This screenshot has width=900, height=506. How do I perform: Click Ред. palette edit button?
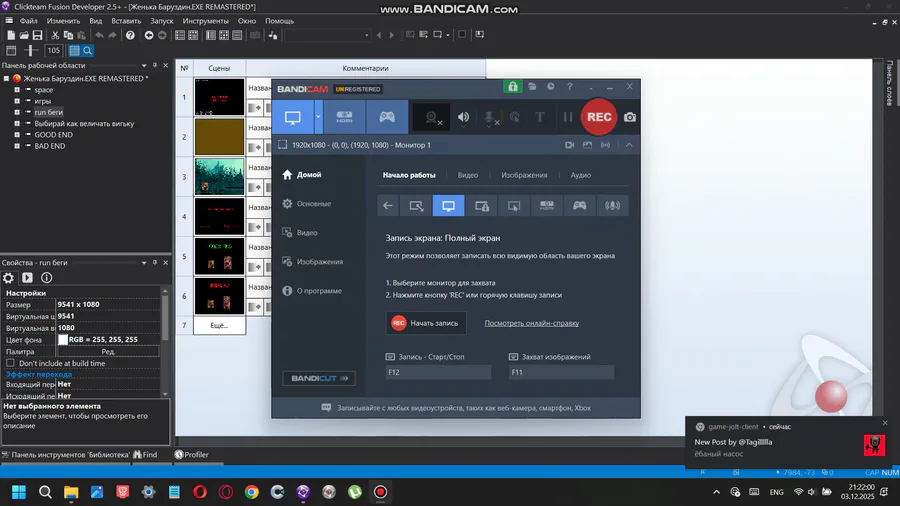tap(108, 352)
